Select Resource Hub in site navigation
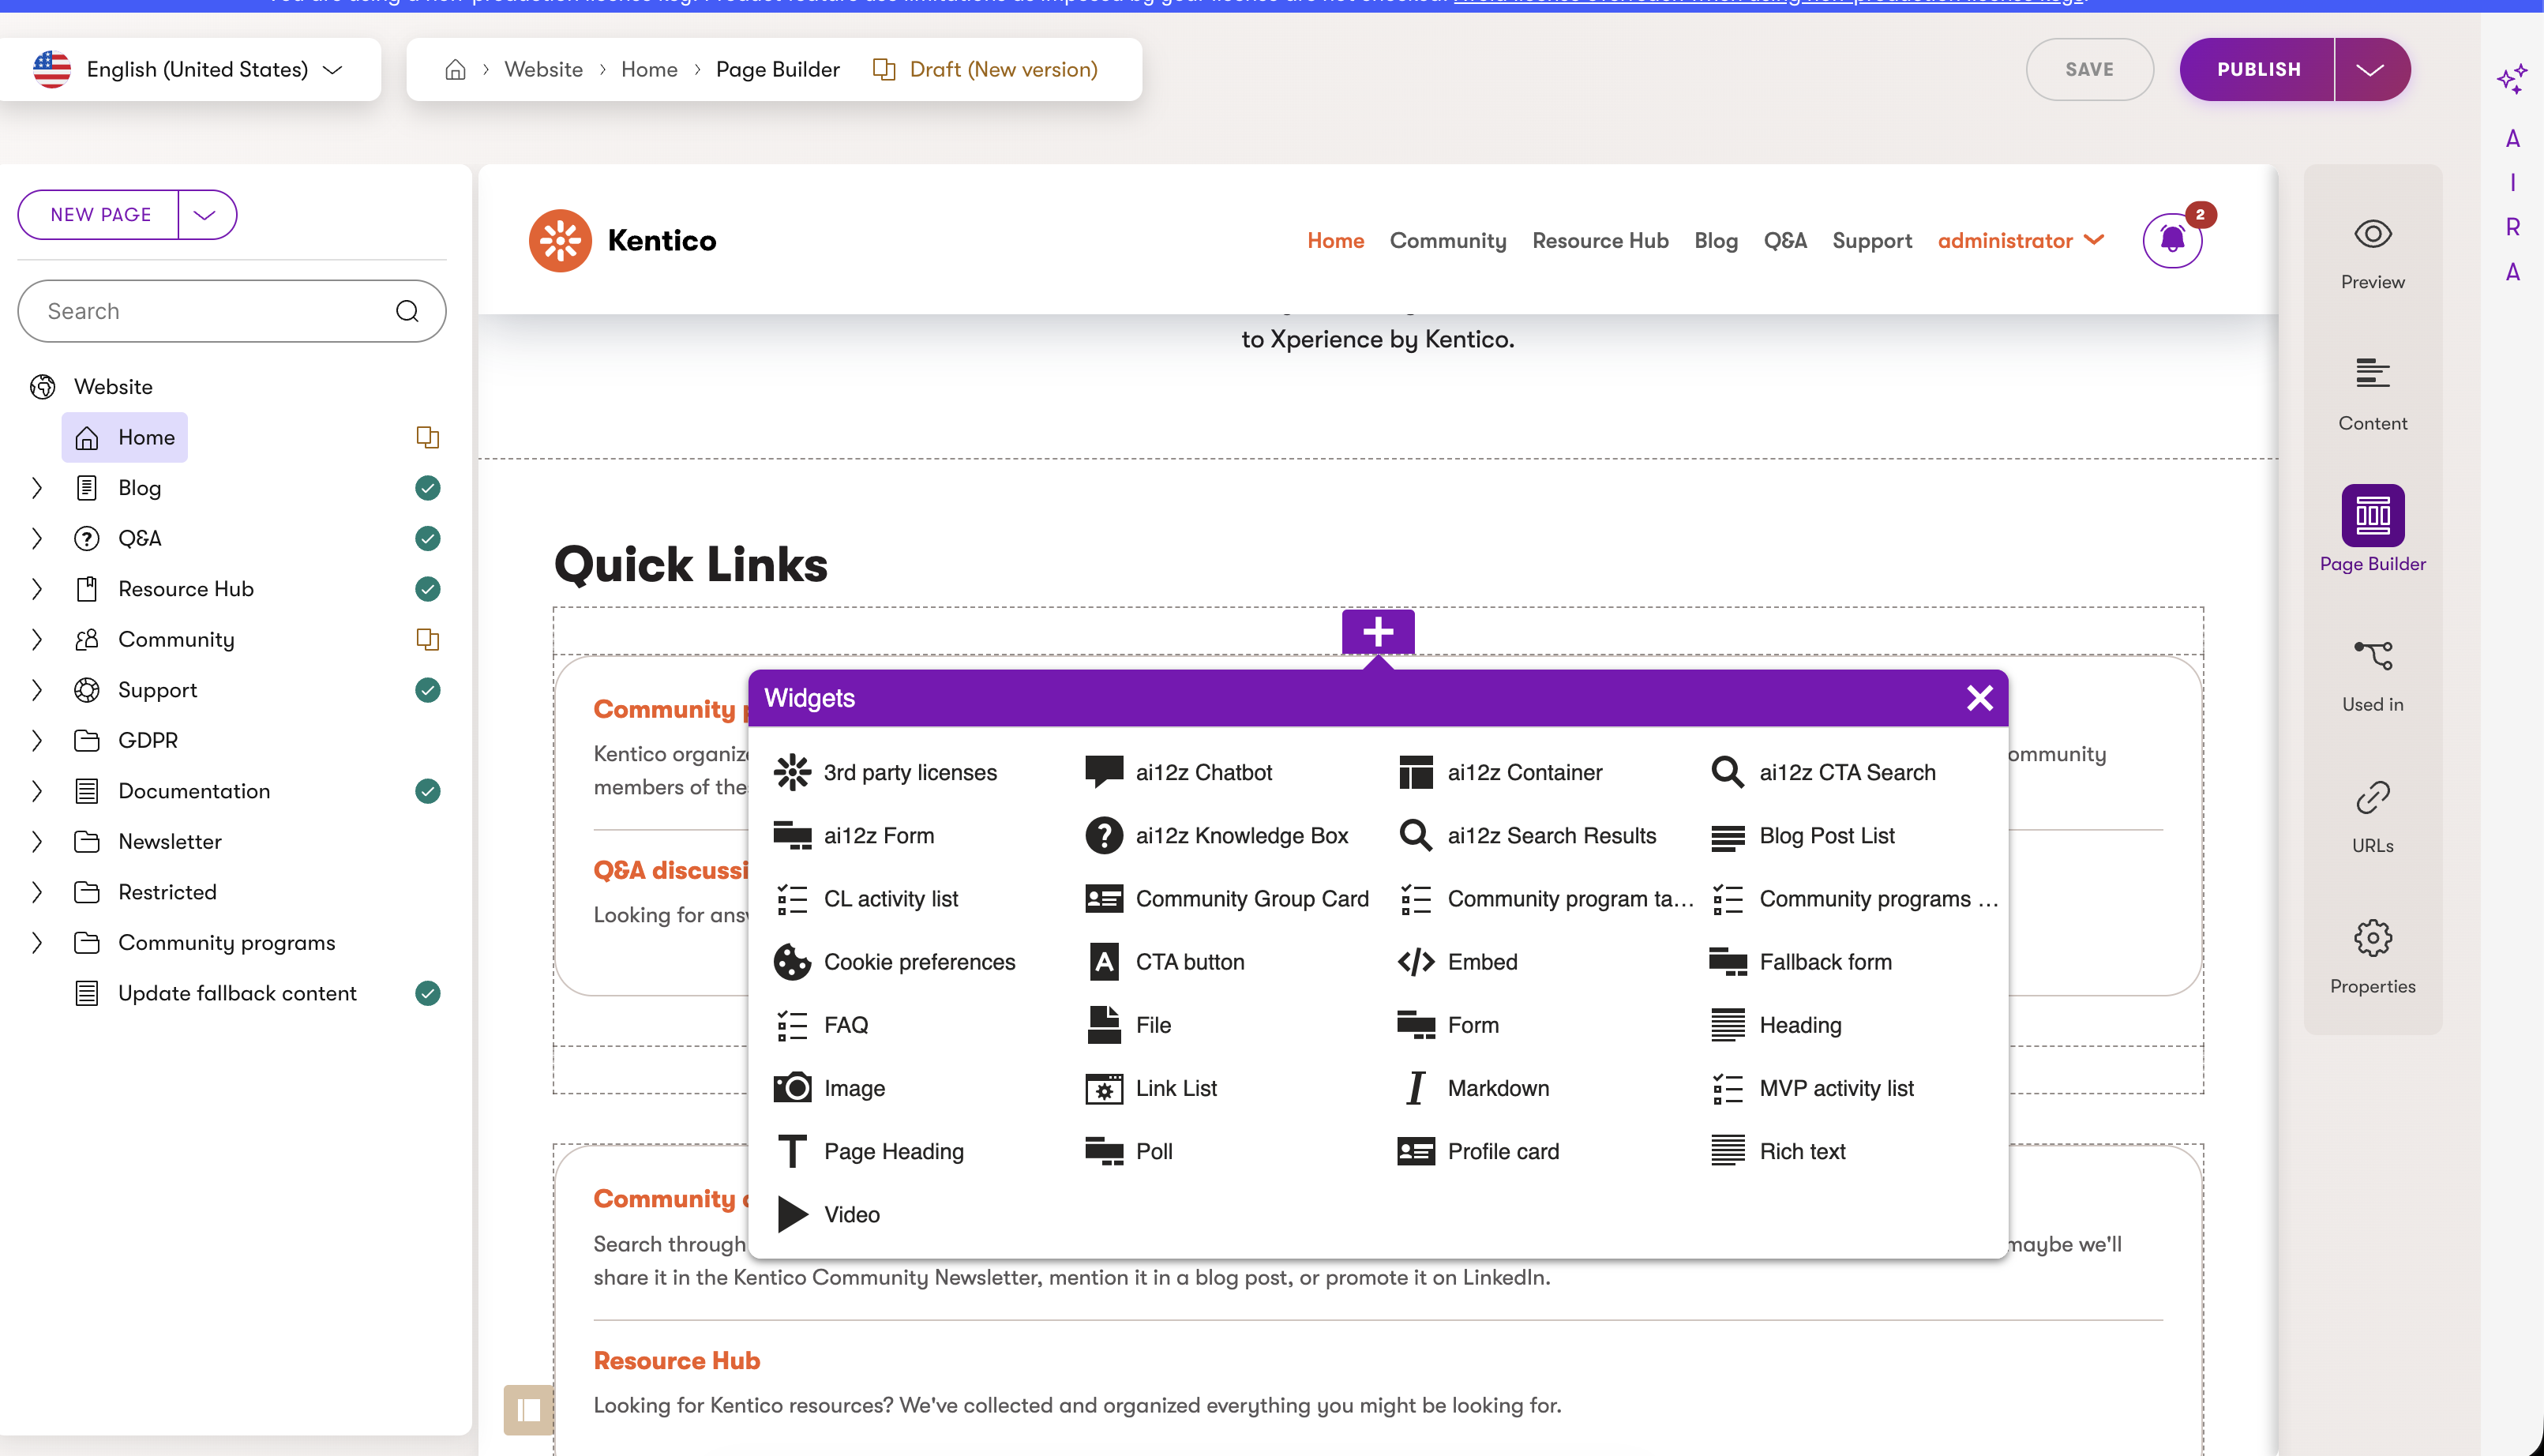 (x=1600, y=240)
